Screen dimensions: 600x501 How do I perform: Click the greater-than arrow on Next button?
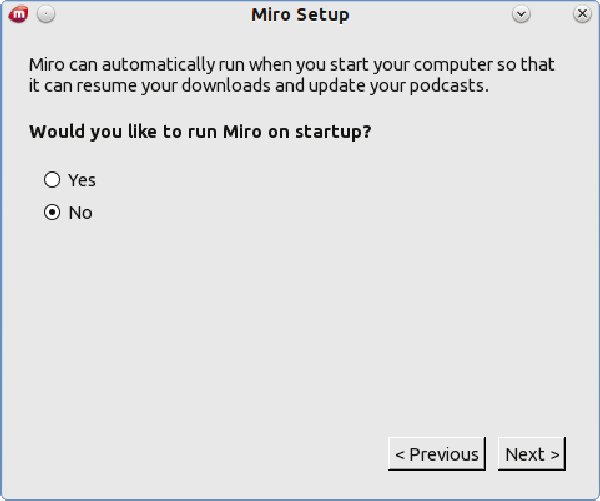pos(555,455)
